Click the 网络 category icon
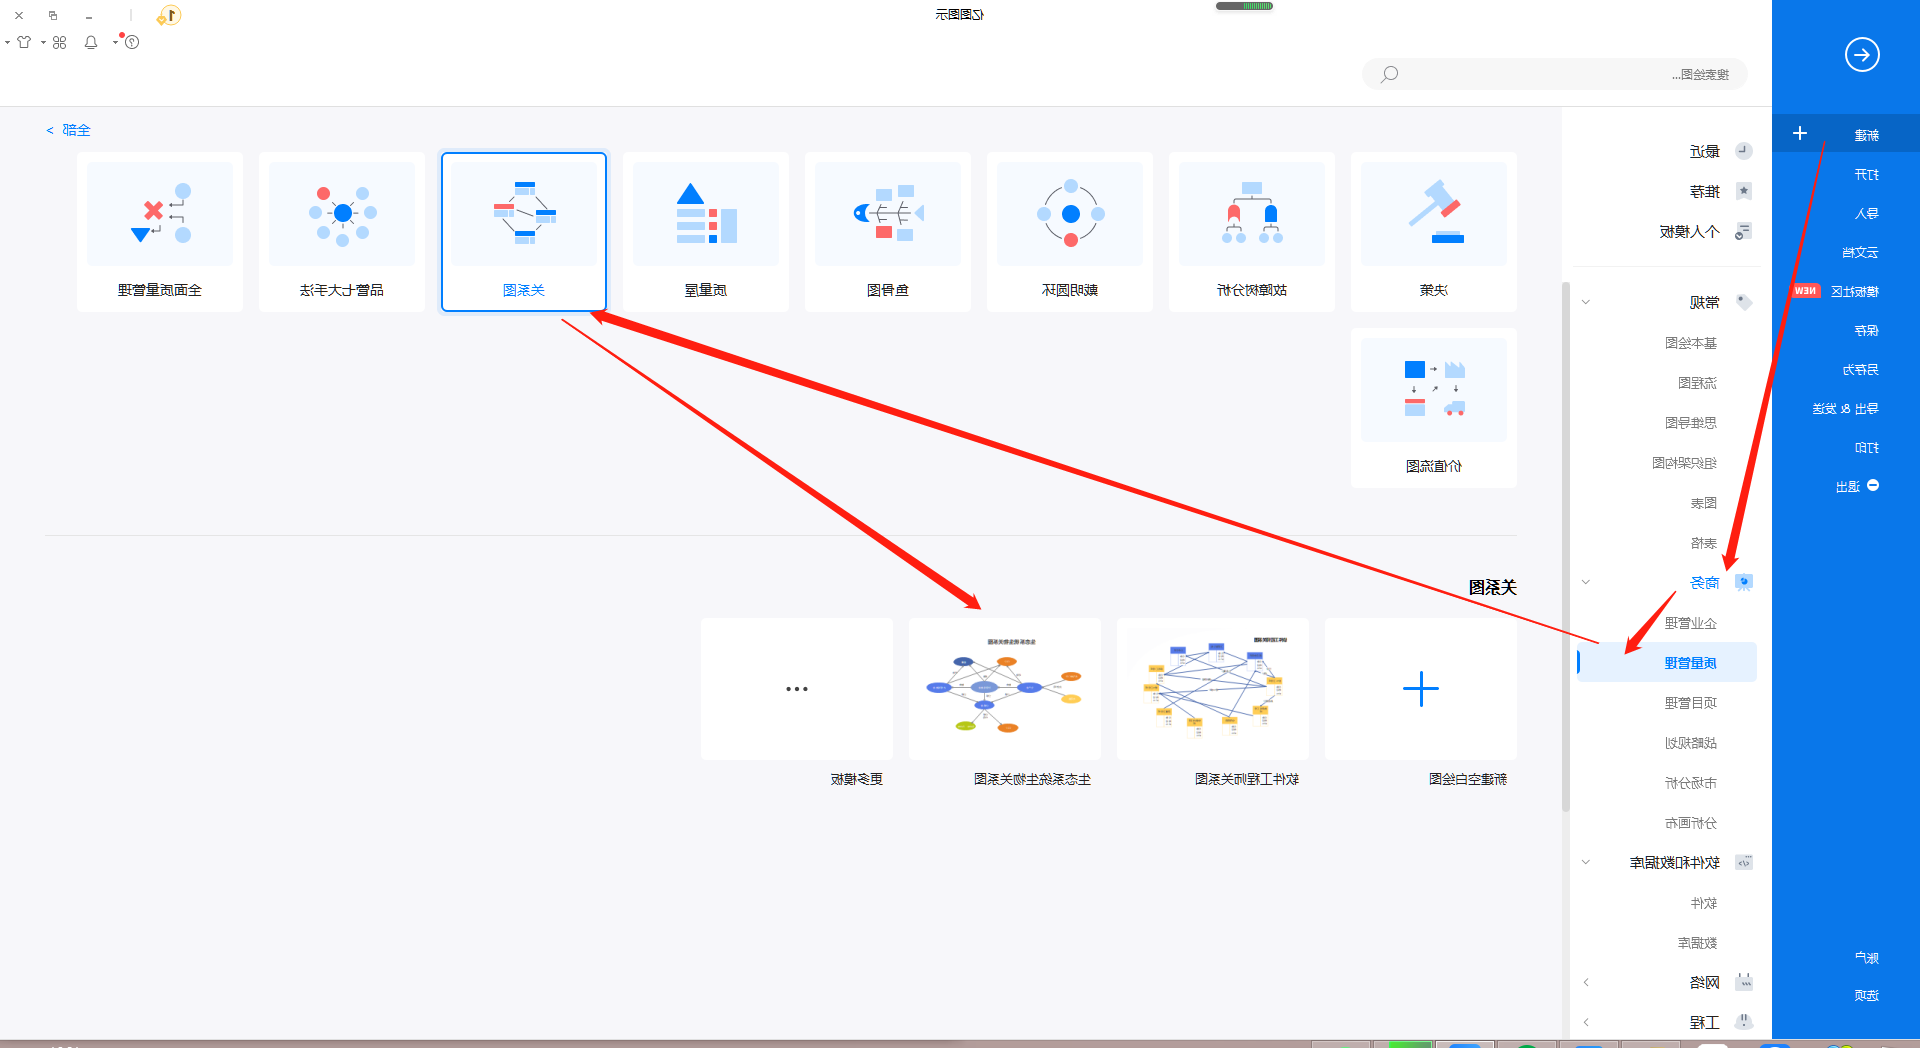 pos(1743,982)
